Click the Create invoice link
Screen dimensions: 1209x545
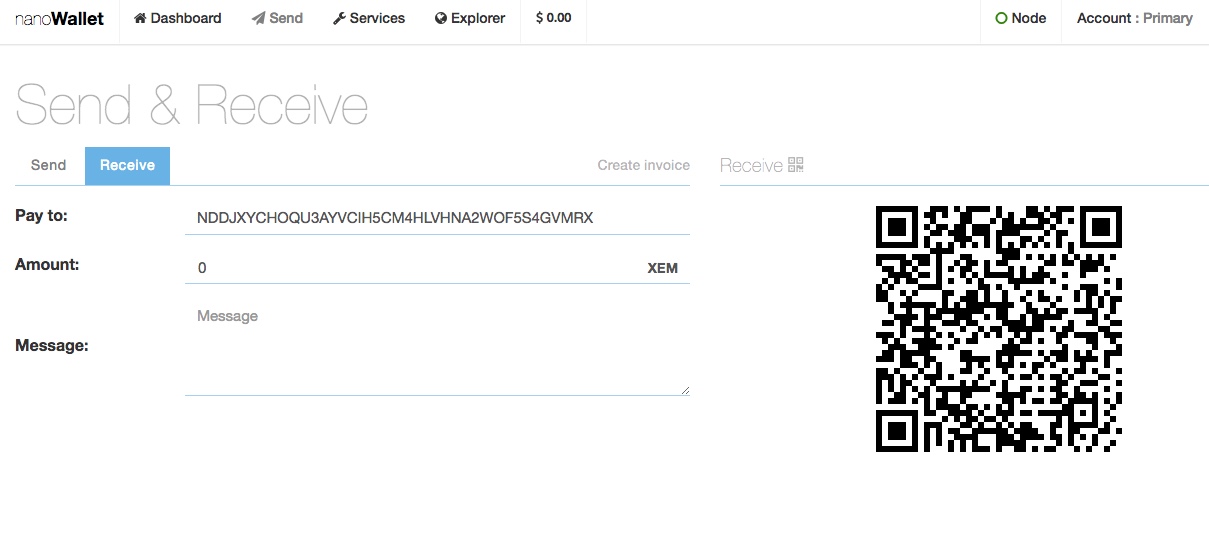coord(644,165)
